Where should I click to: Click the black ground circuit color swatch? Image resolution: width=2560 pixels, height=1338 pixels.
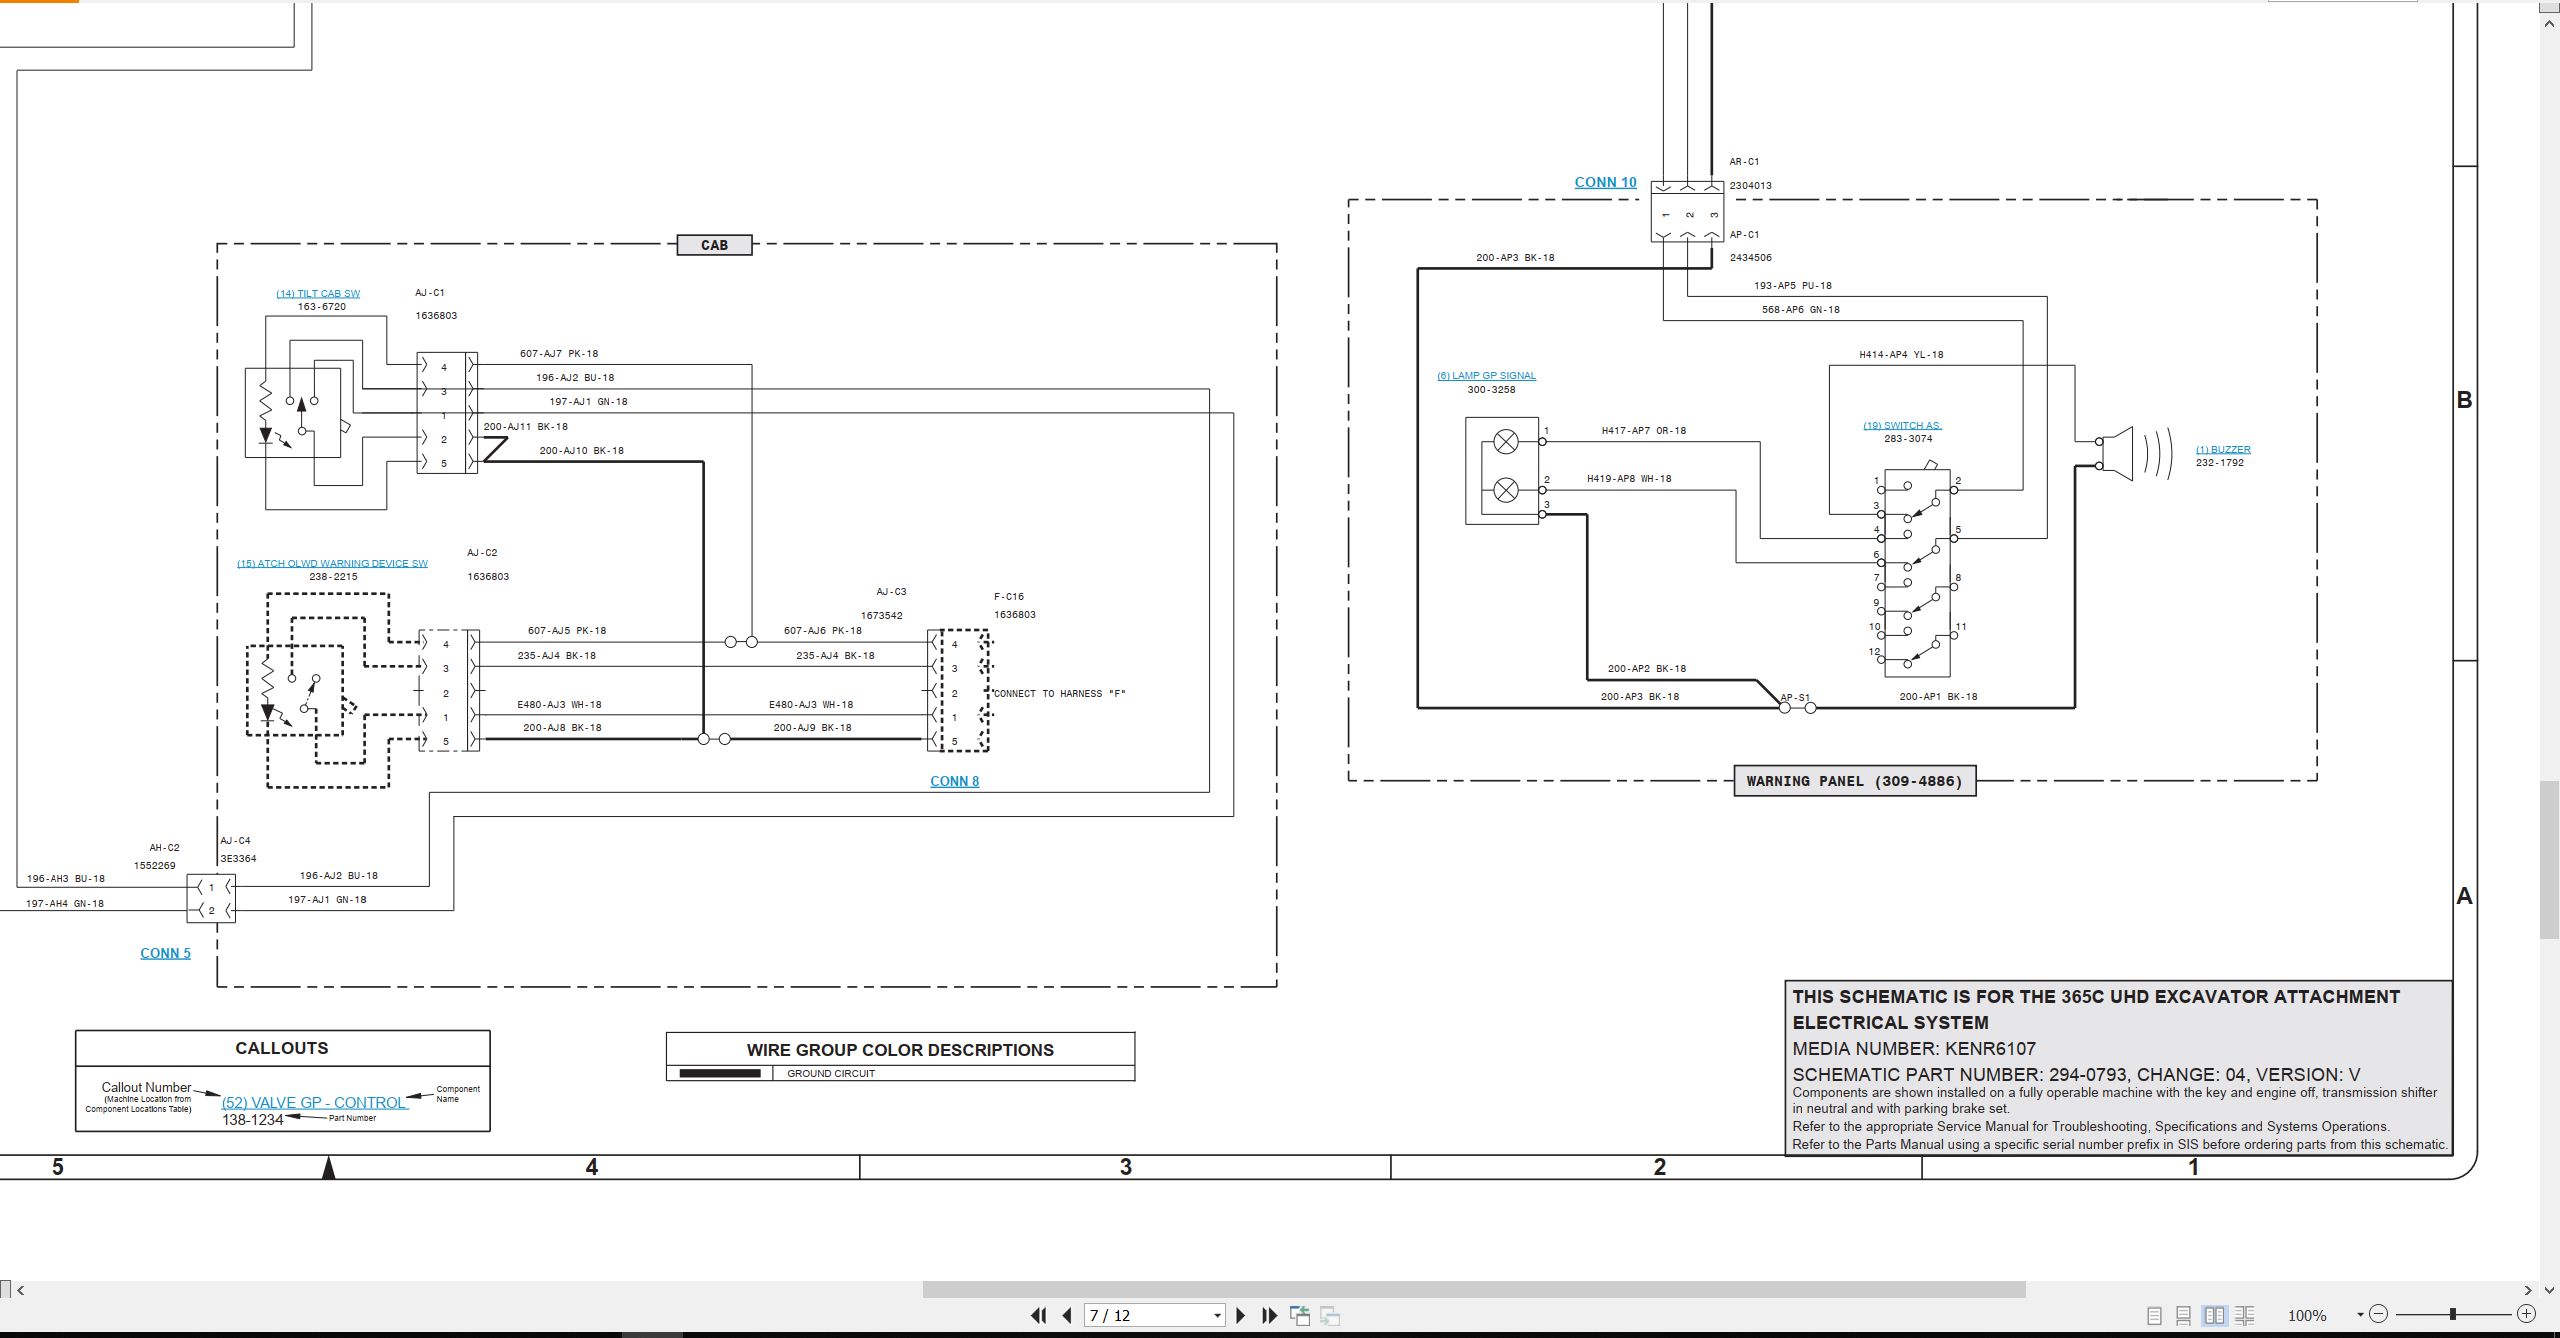point(720,1074)
